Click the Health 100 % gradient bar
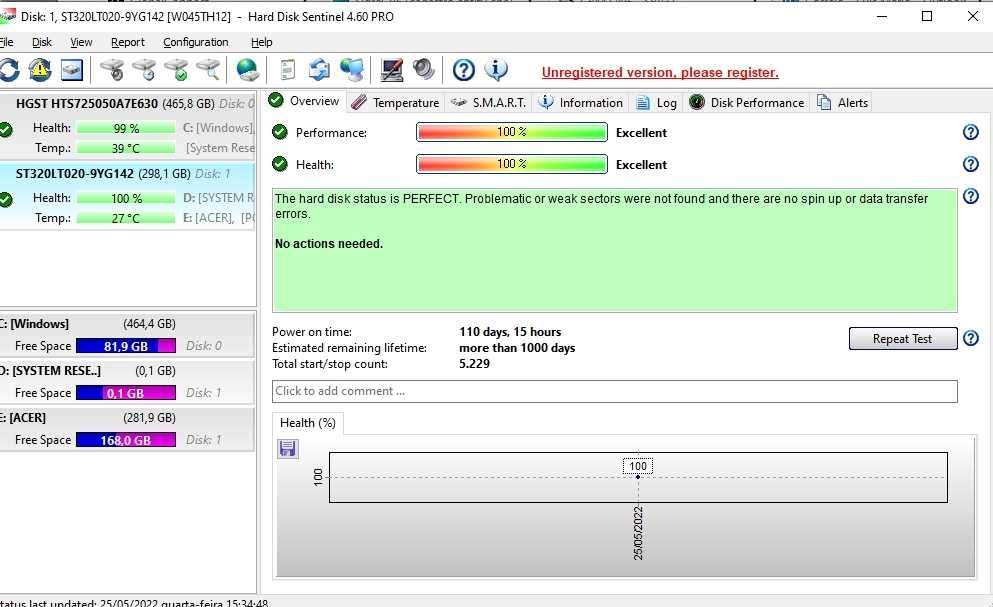 tap(512, 164)
